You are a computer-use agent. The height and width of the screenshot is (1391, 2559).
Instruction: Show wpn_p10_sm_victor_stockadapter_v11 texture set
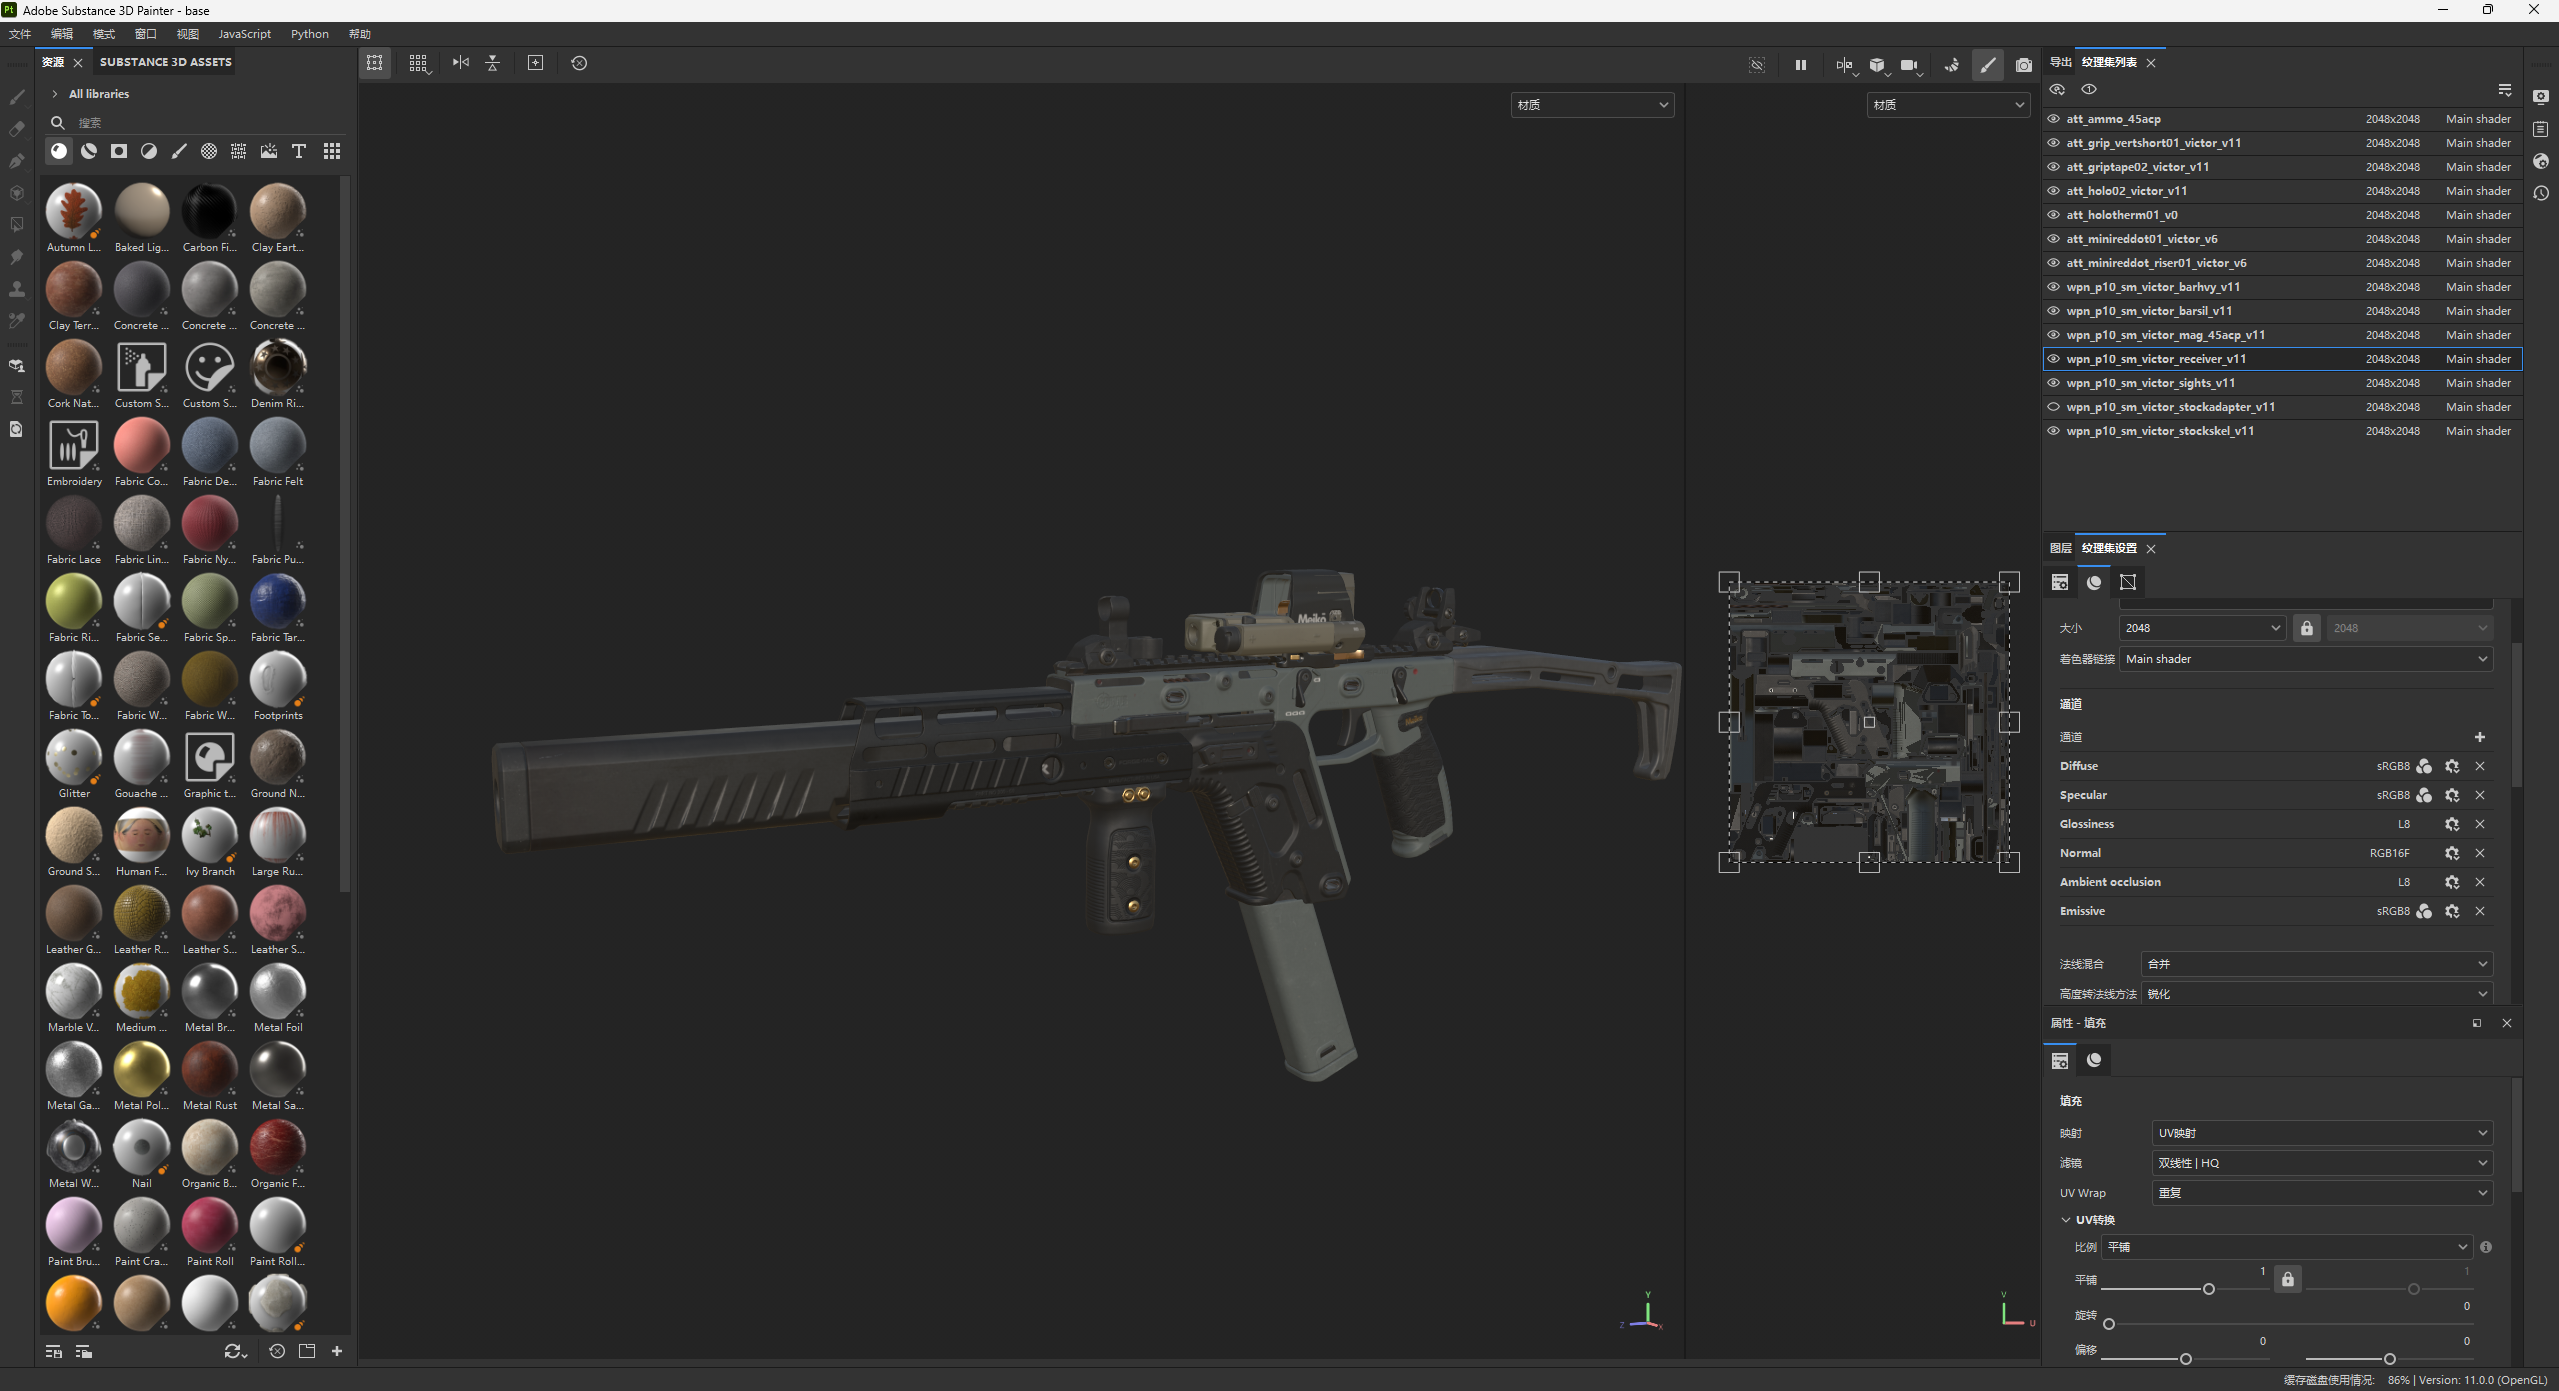click(x=2053, y=407)
